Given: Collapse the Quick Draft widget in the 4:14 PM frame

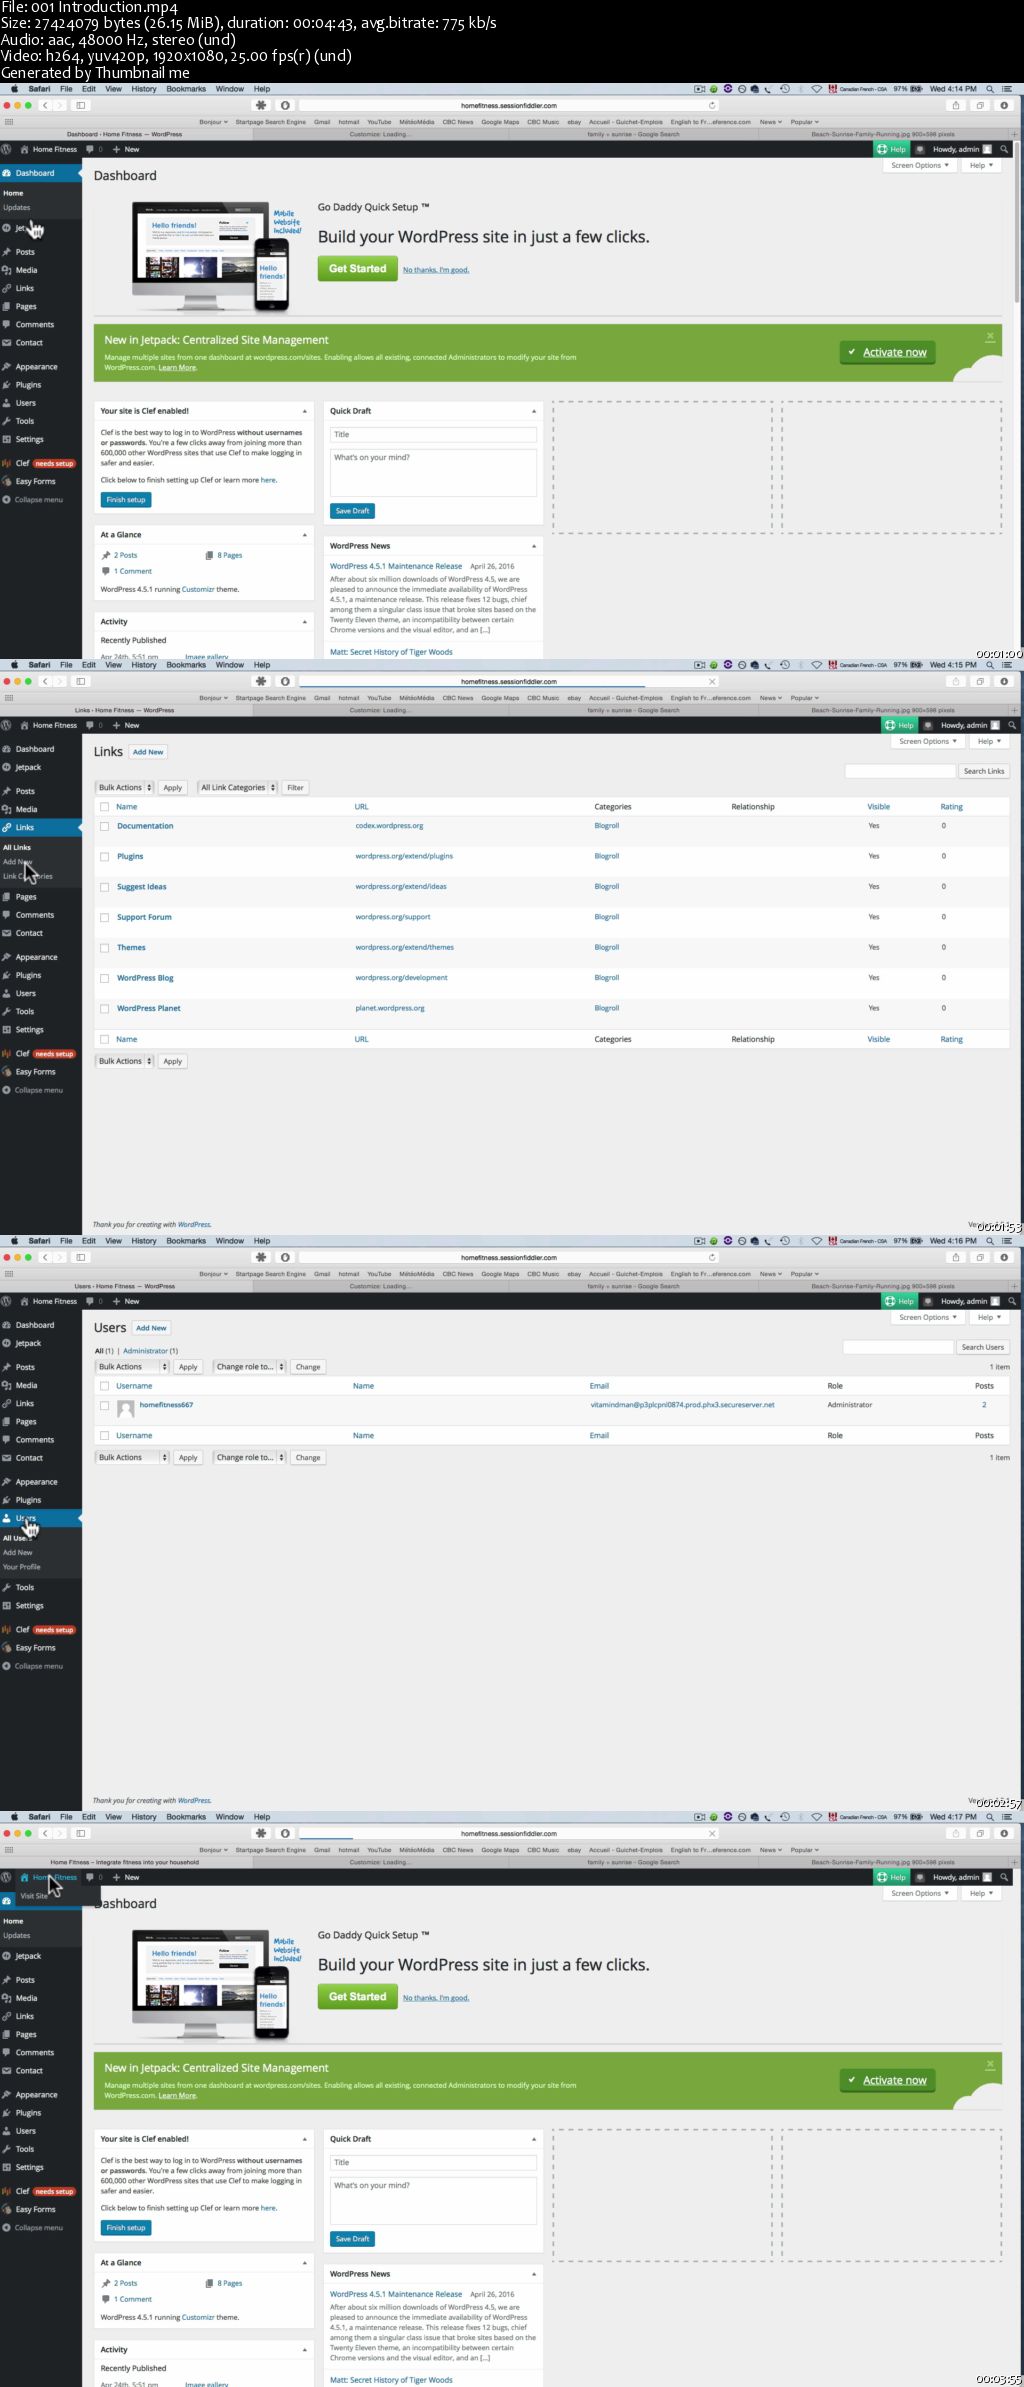Looking at the screenshot, I should (x=534, y=411).
